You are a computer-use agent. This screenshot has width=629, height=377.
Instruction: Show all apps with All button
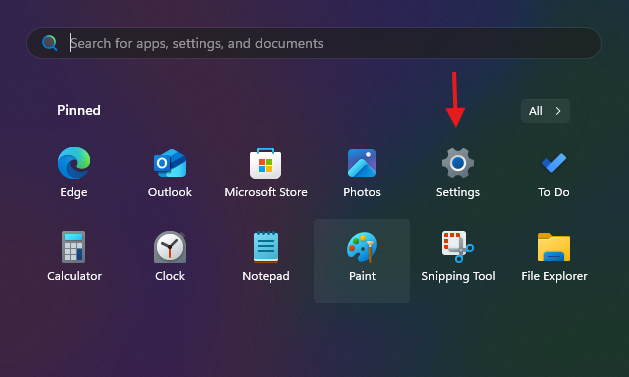click(x=545, y=111)
